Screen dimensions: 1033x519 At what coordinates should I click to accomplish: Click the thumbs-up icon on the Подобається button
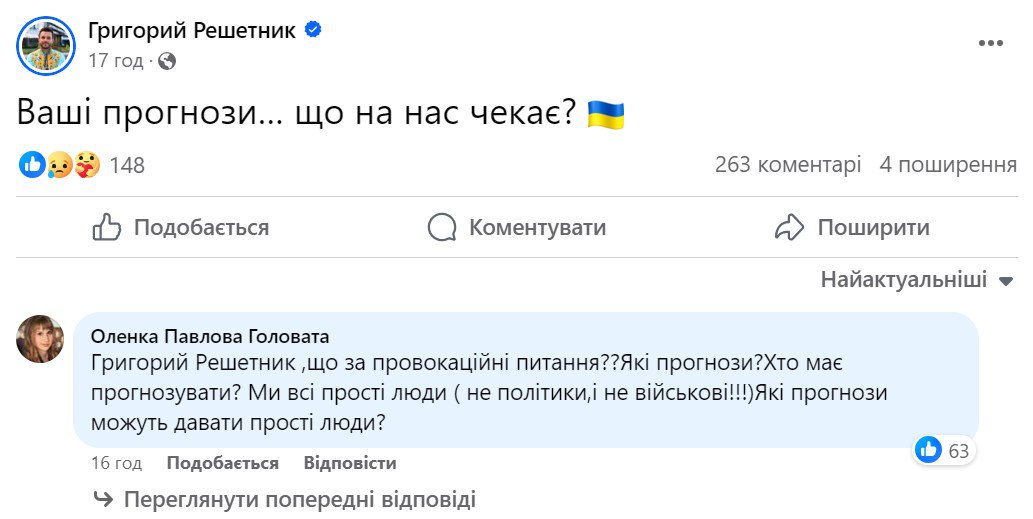(107, 228)
